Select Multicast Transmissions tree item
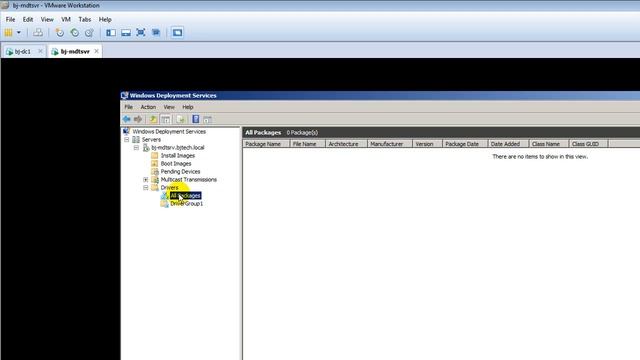Screen dimensions: 640x360 (189, 180)
